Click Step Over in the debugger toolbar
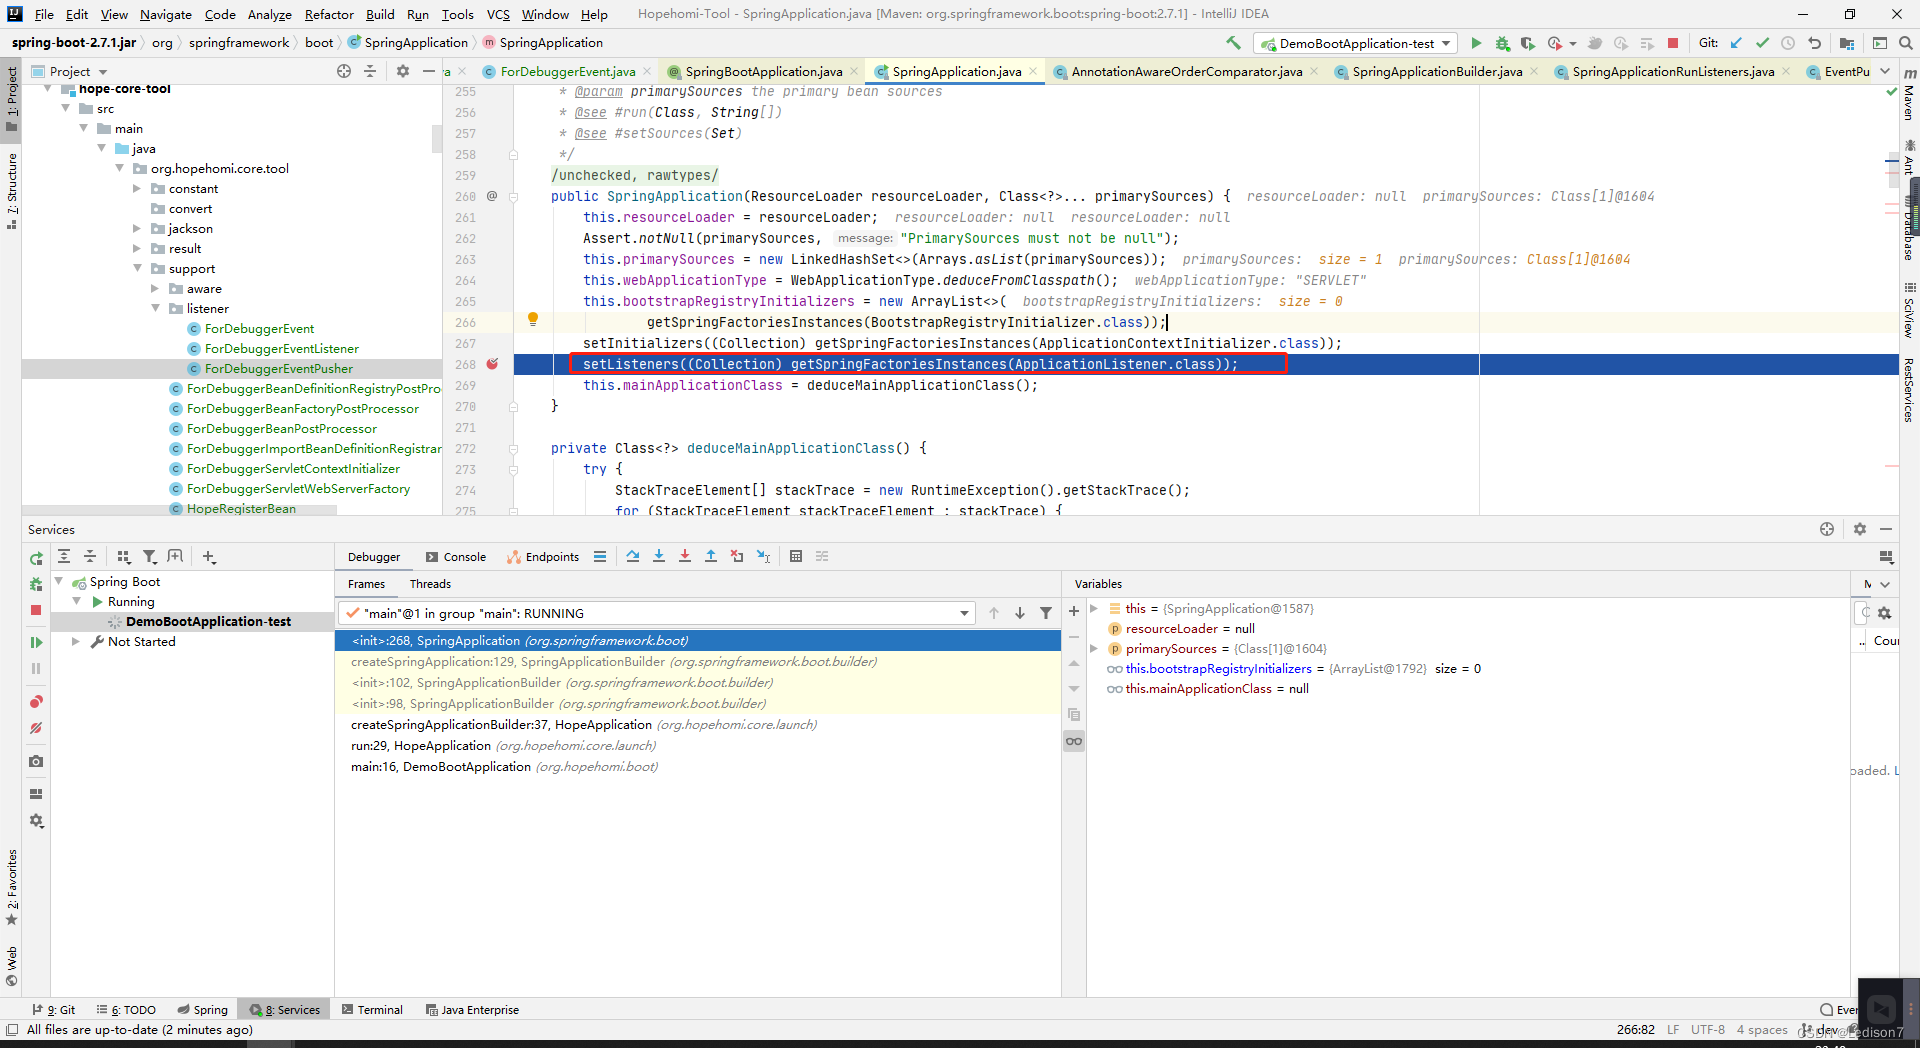Image resolution: width=1920 pixels, height=1048 pixels. pyautogui.click(x=633, y=556)
